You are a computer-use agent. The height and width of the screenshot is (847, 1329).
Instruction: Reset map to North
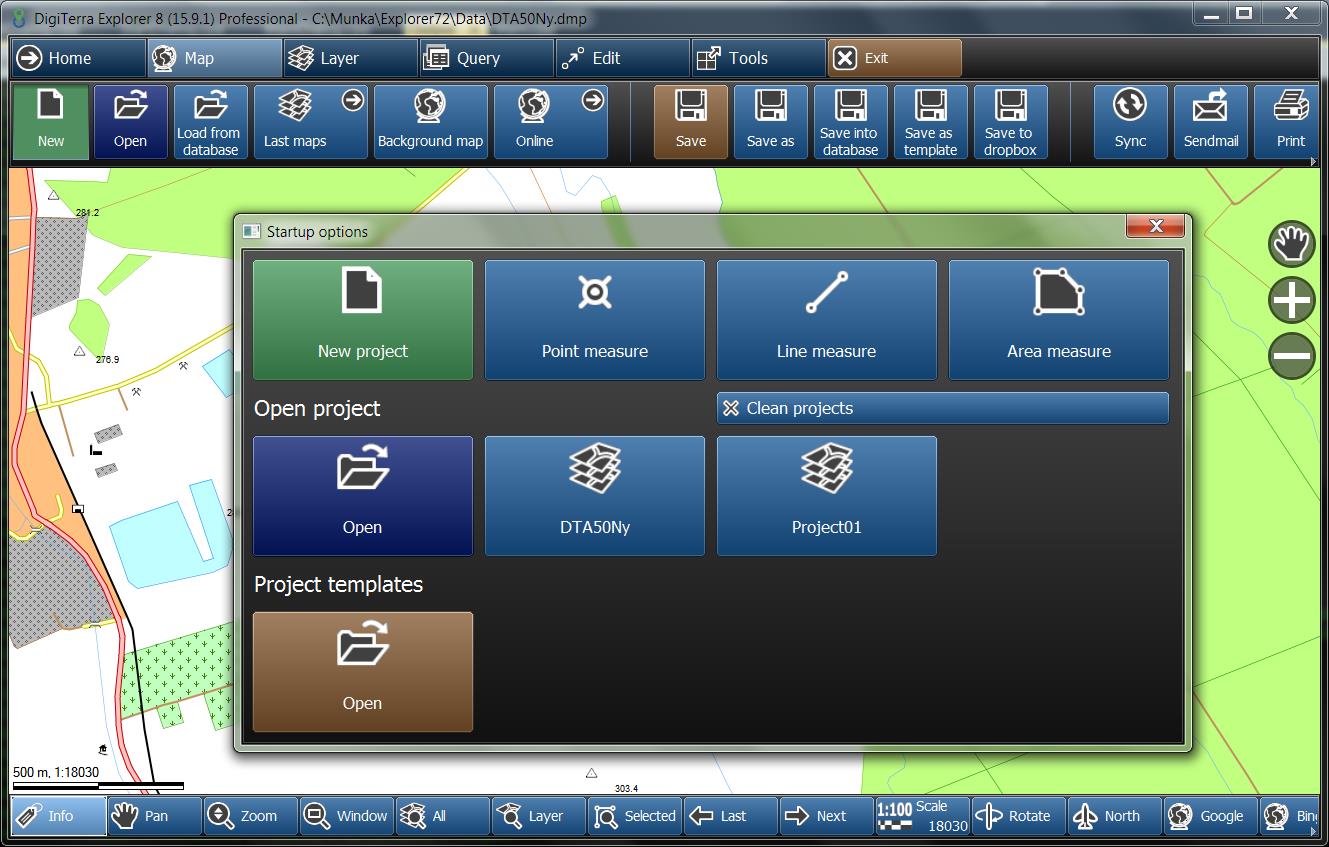click(x=1115, y=816)
